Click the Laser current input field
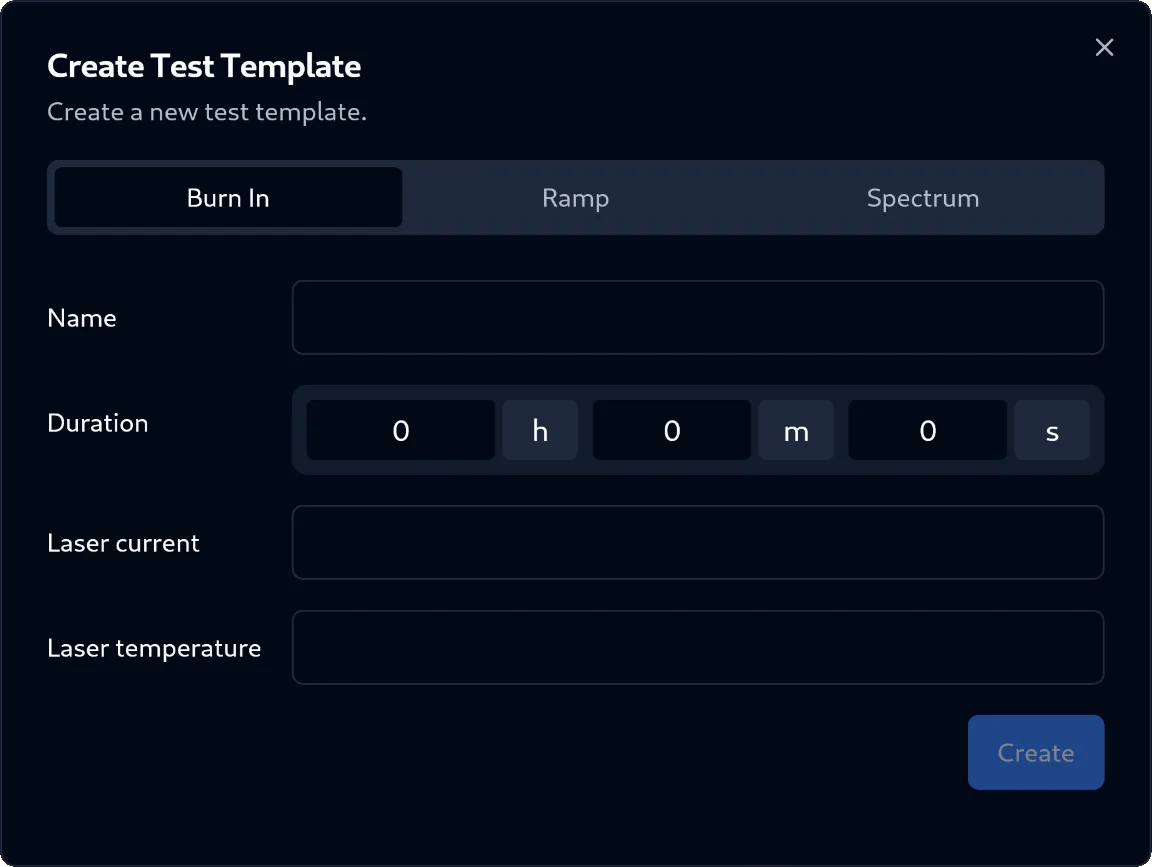Screen dimensions: 1152x867 point(697,542)
